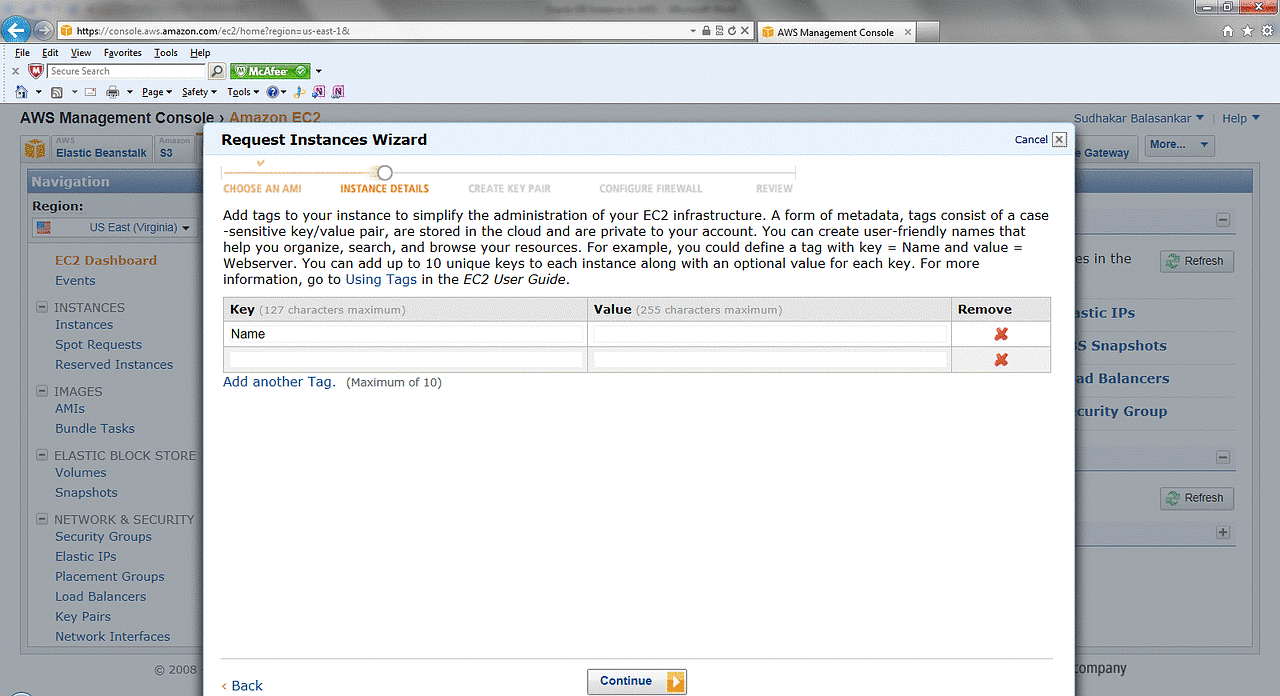
Task: Click the McAfee shield icon beside Secure Search
Action: coord(36,71)
